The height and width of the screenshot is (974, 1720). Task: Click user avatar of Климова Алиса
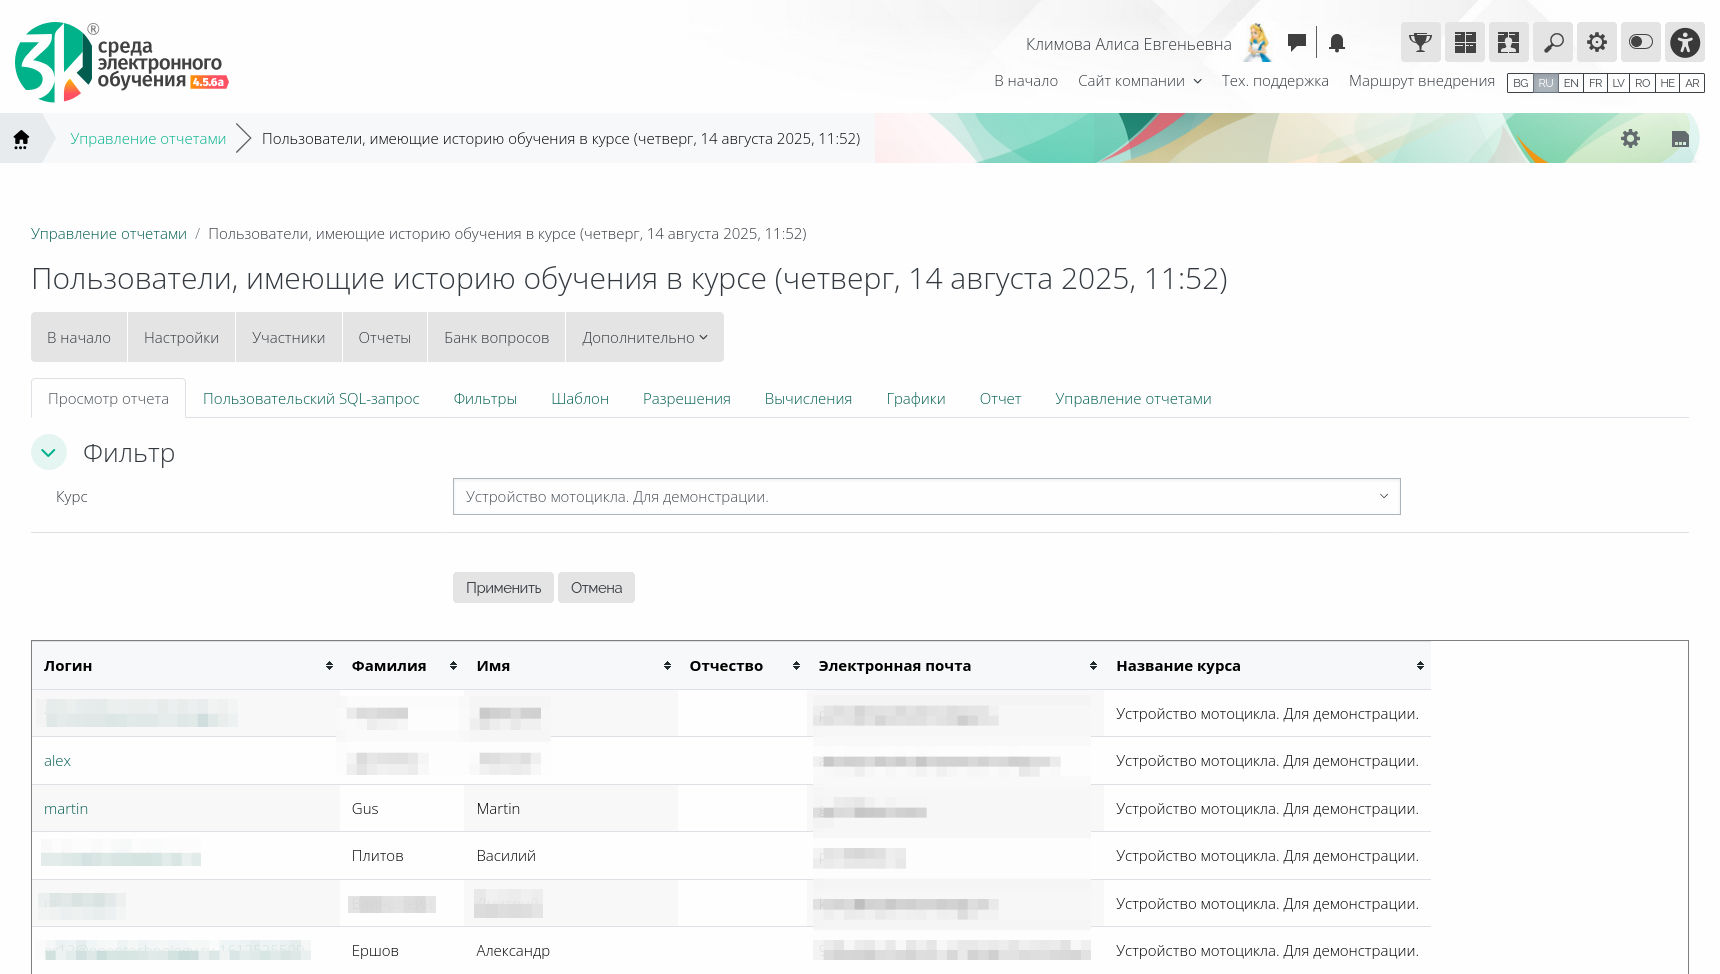pos(1258,43)
